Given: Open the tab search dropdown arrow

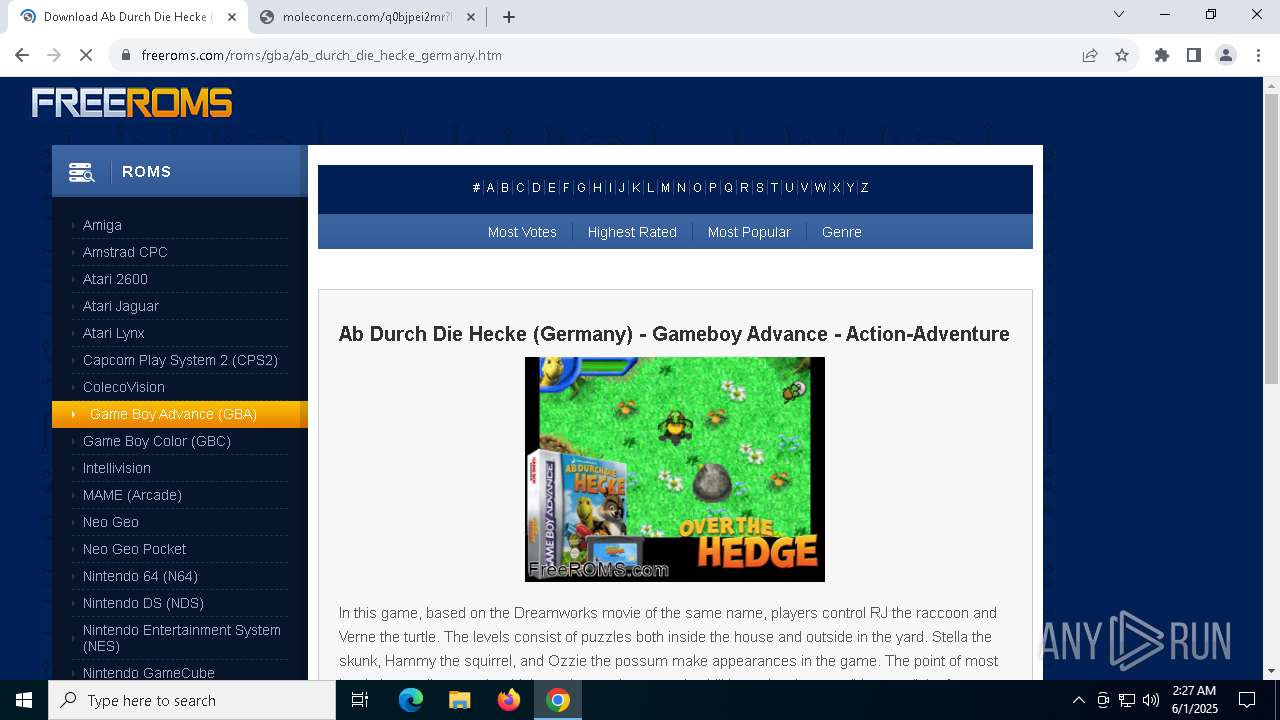Looking at the screenshot, I should (1119, 14).
